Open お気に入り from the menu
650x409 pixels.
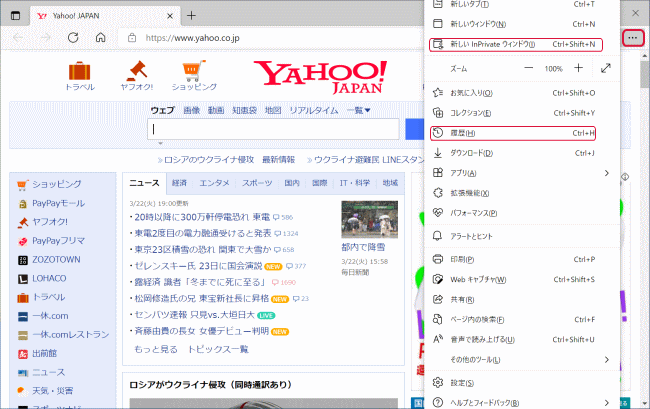(x=521, y=93)
